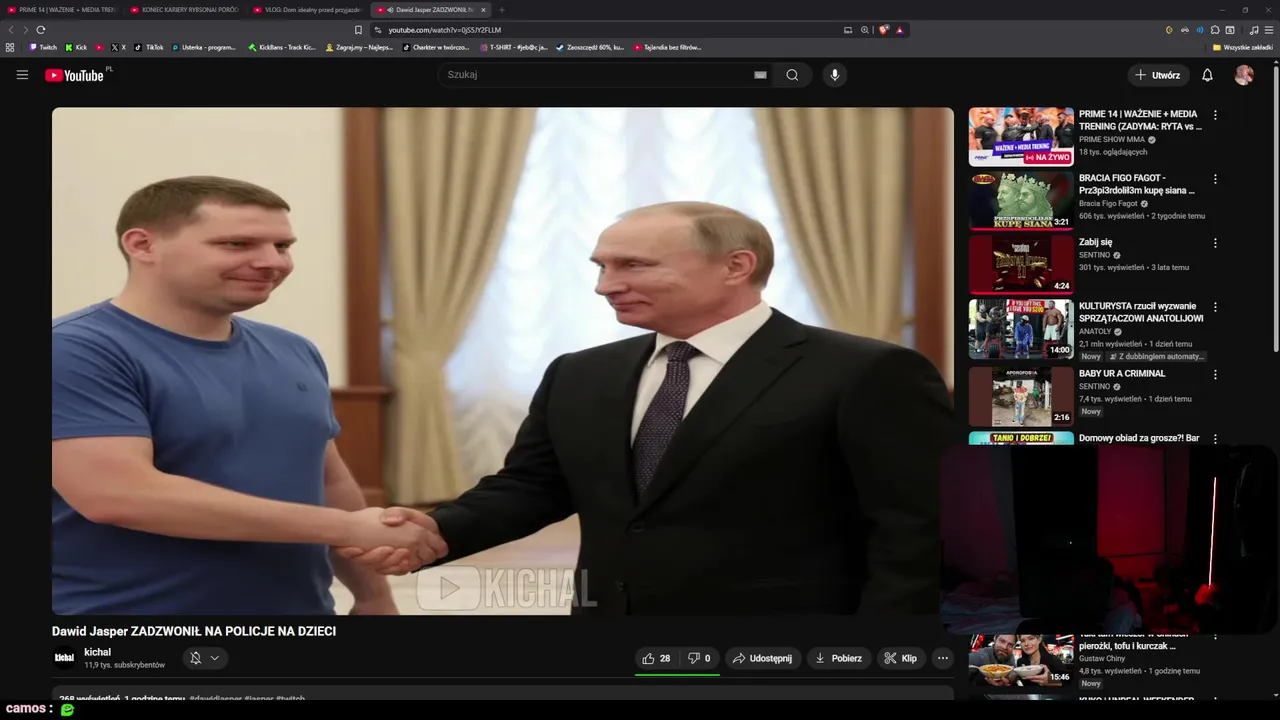Click the Utwórz create button

pyautogui.click(x=1157, y=75)
